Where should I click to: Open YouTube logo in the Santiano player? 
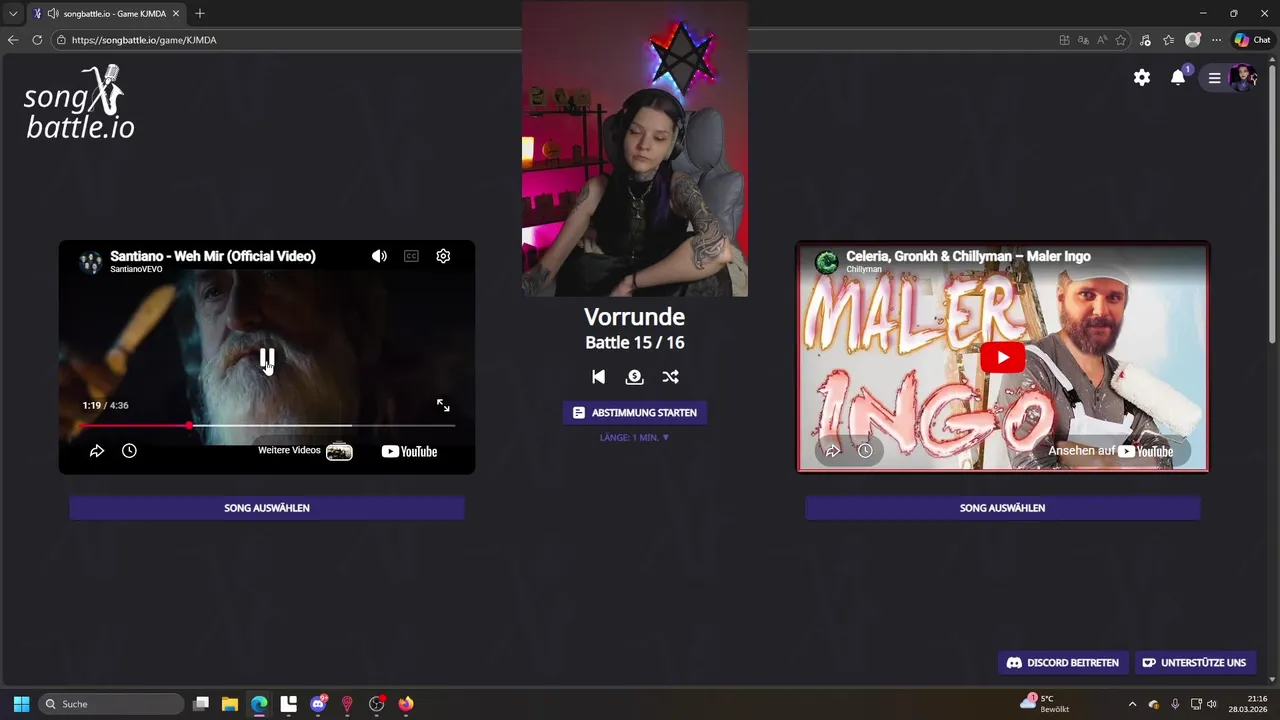(409, 451)
